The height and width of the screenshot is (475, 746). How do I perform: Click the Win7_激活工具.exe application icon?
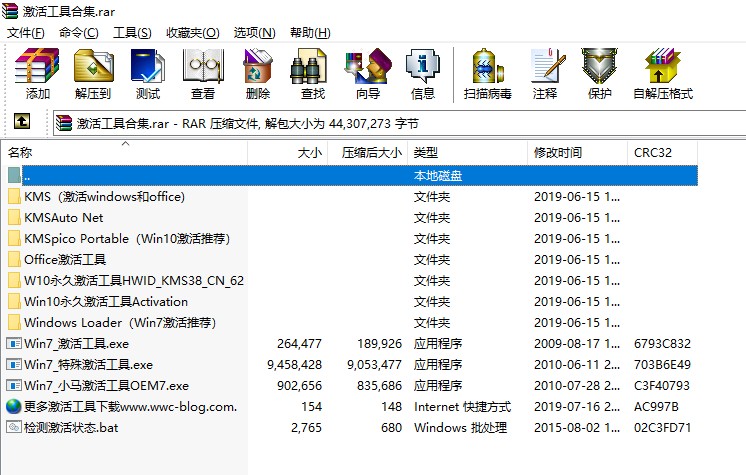[x=14, y=343]
